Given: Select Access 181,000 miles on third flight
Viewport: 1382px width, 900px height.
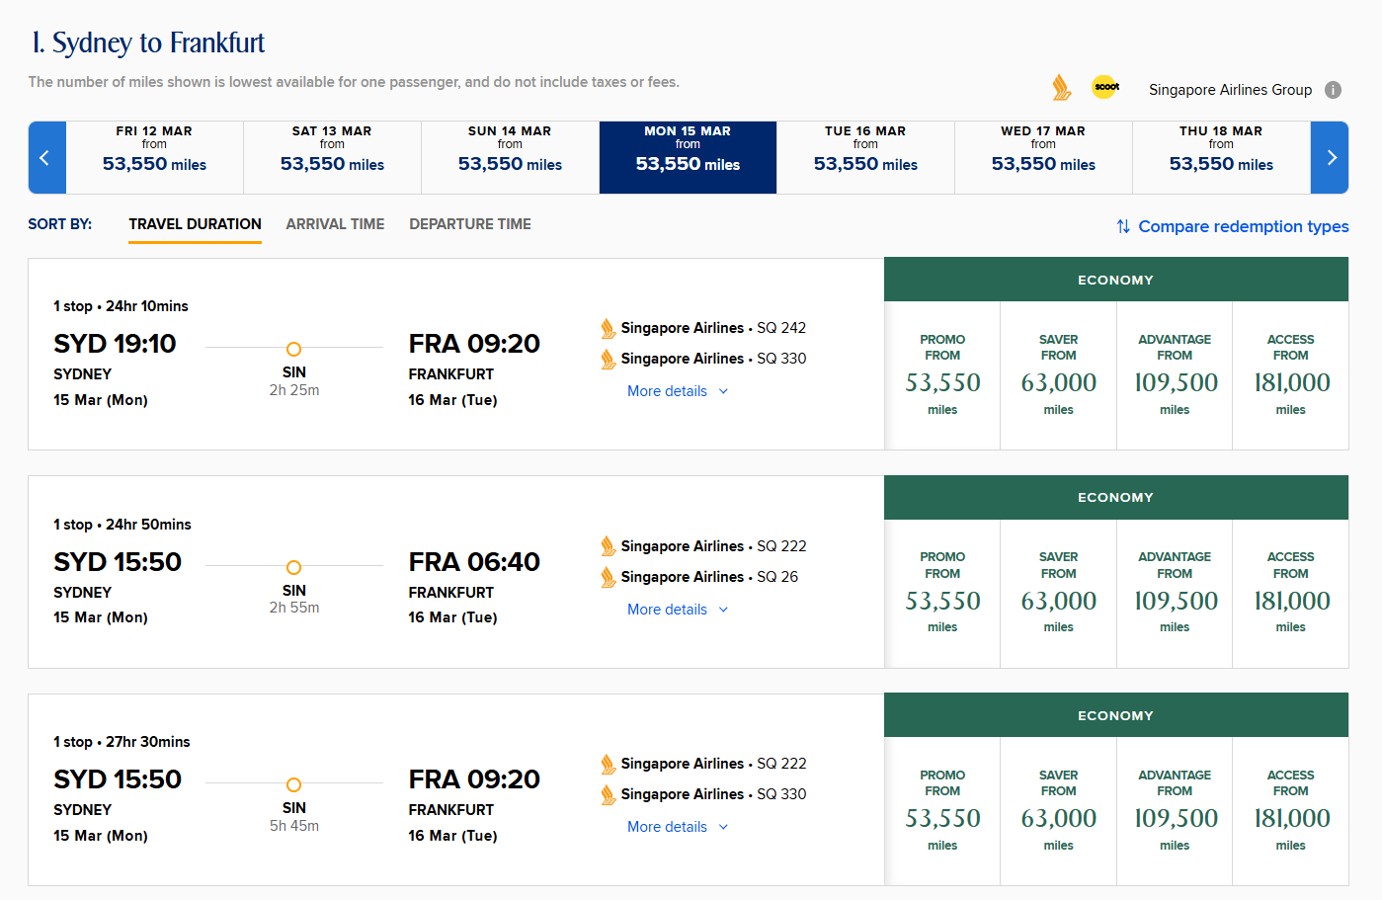Looking at the screenshot, I should pos(1291,811).
